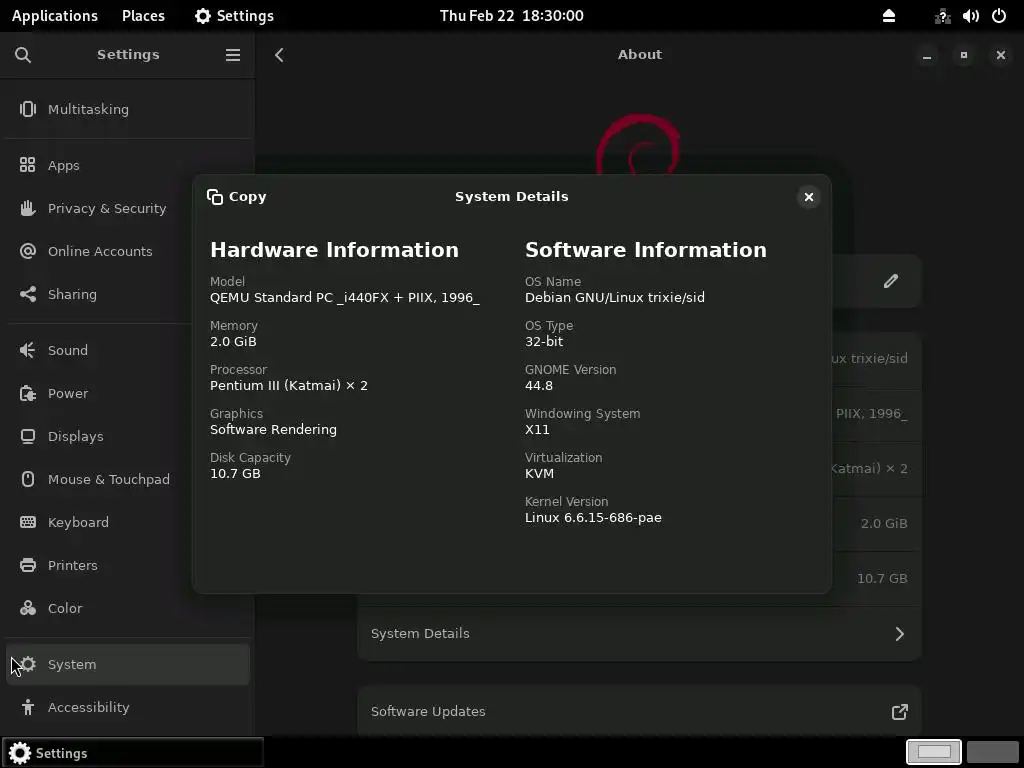Click the GNOME Version 44.8 value
Image resolution: width=1024 pixels, height=768 pixels.
tap(539, 386)
